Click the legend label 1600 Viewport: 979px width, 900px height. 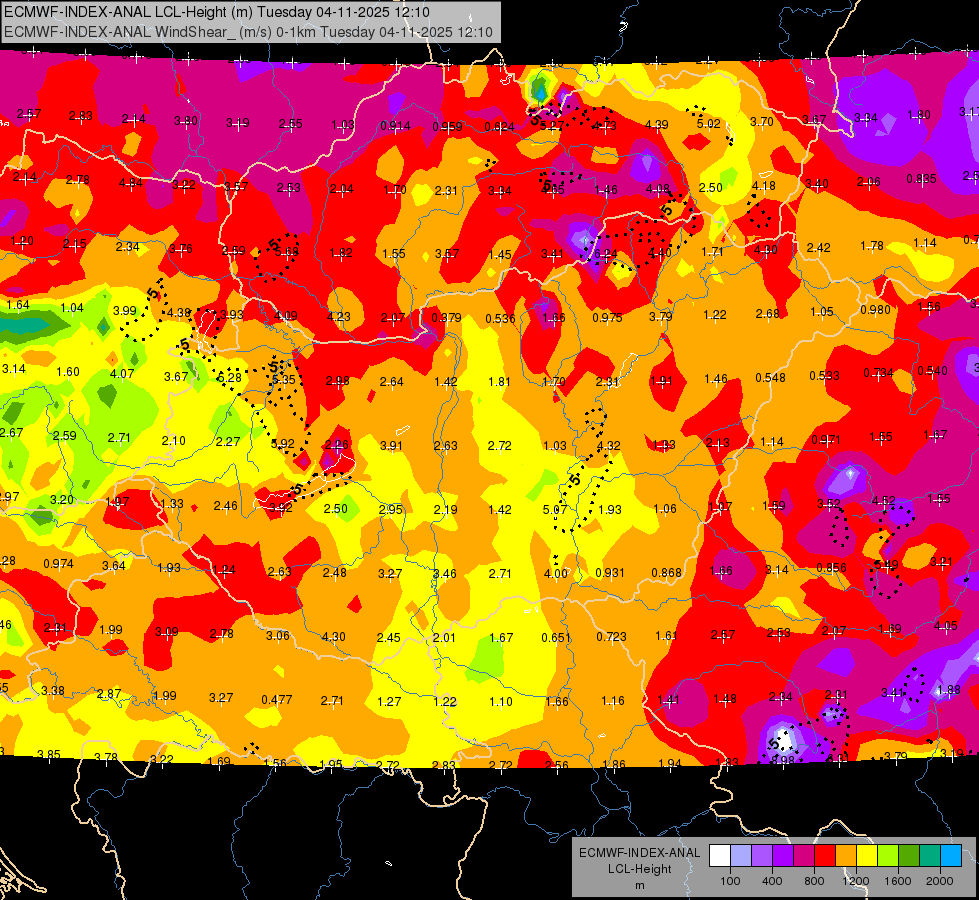pyautogui.click(x=897, y=881)
